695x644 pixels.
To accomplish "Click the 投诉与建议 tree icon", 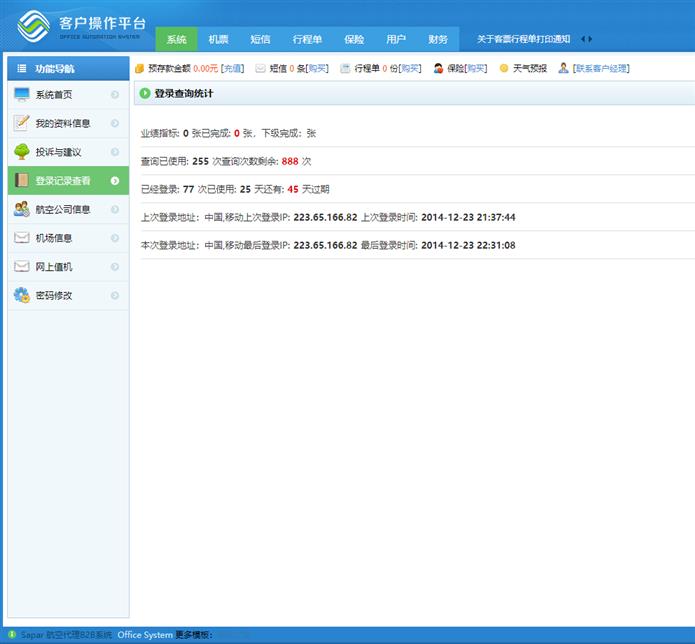I will pyautogui.click(x=21, y=152).
